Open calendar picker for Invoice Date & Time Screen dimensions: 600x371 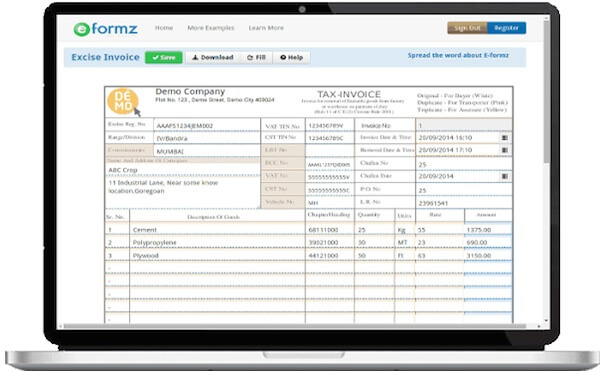tap(505, 138)
